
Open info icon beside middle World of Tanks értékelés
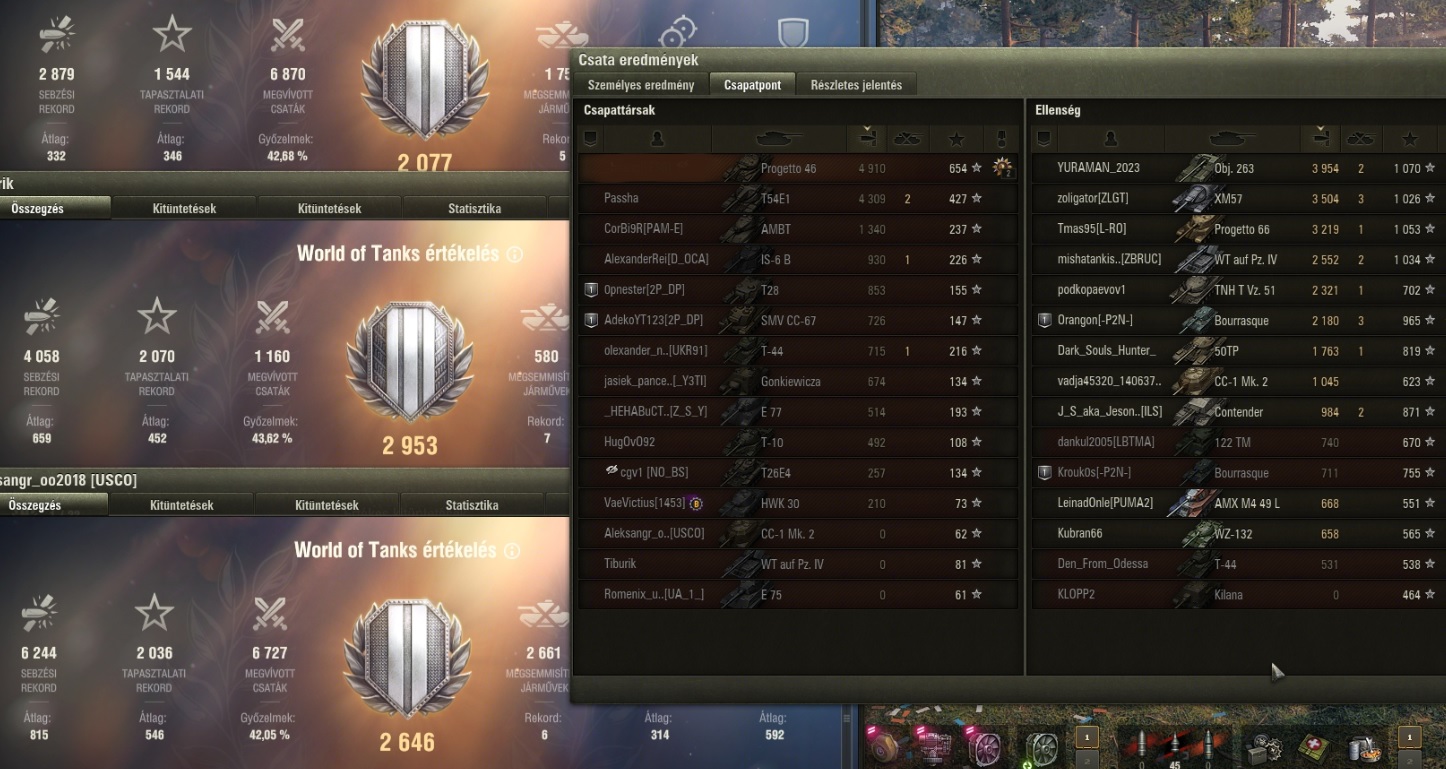point(515,255)
